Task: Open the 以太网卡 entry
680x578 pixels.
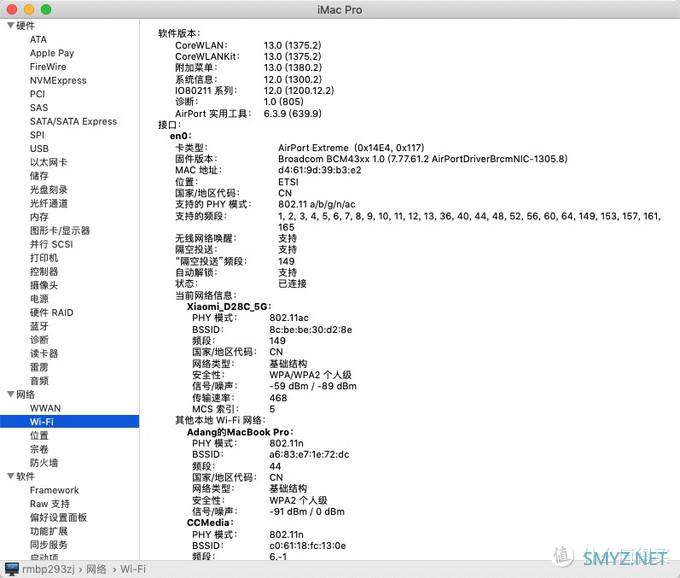Action: pos(49,162)
